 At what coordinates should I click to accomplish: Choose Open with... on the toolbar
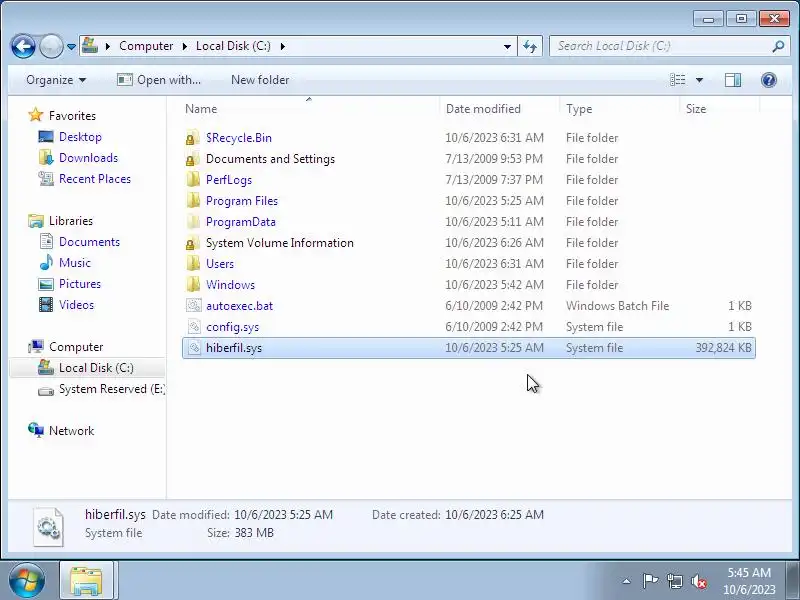point(159,80)
